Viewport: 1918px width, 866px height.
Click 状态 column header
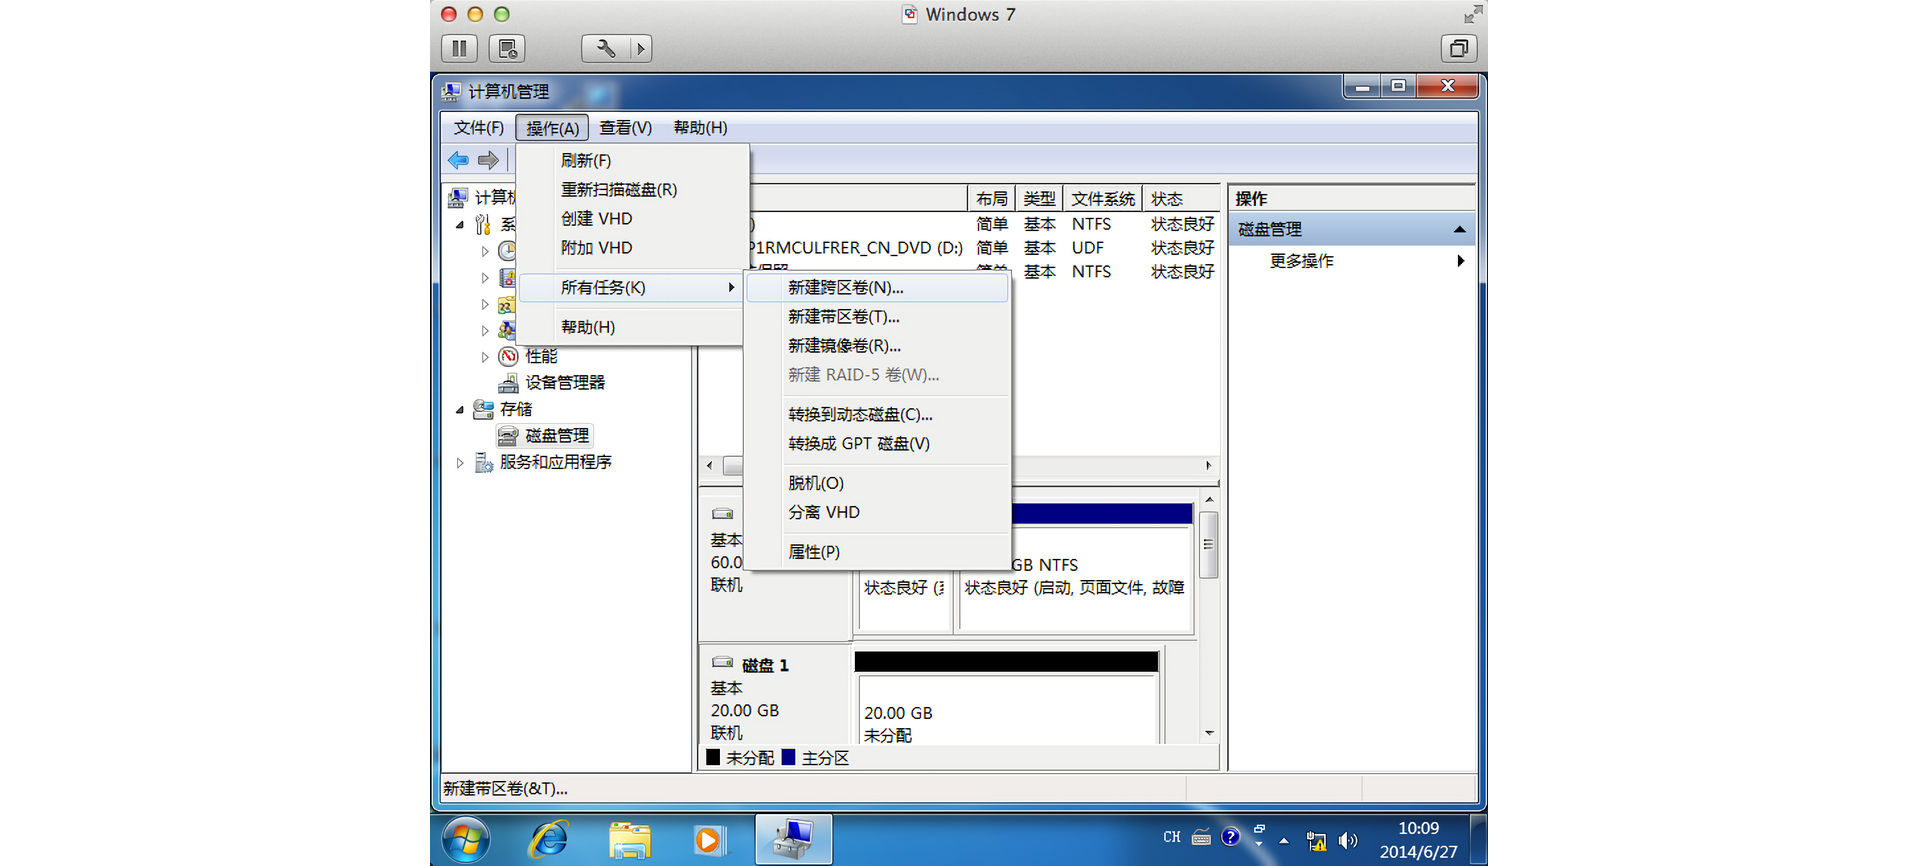coord(1181,199)
